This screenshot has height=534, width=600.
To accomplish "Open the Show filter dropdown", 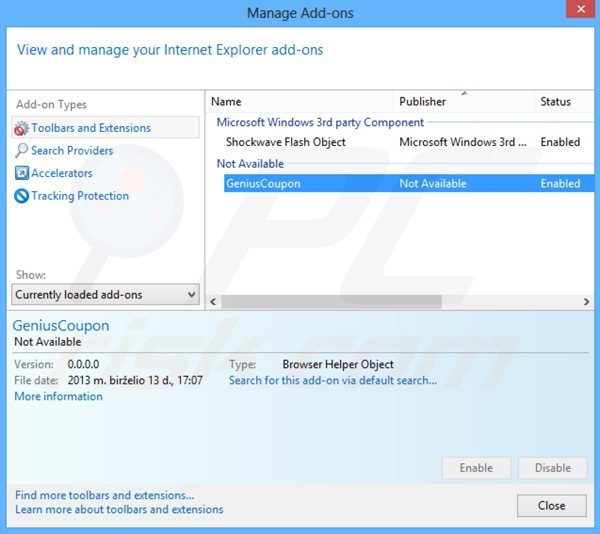I will point(105,295).
